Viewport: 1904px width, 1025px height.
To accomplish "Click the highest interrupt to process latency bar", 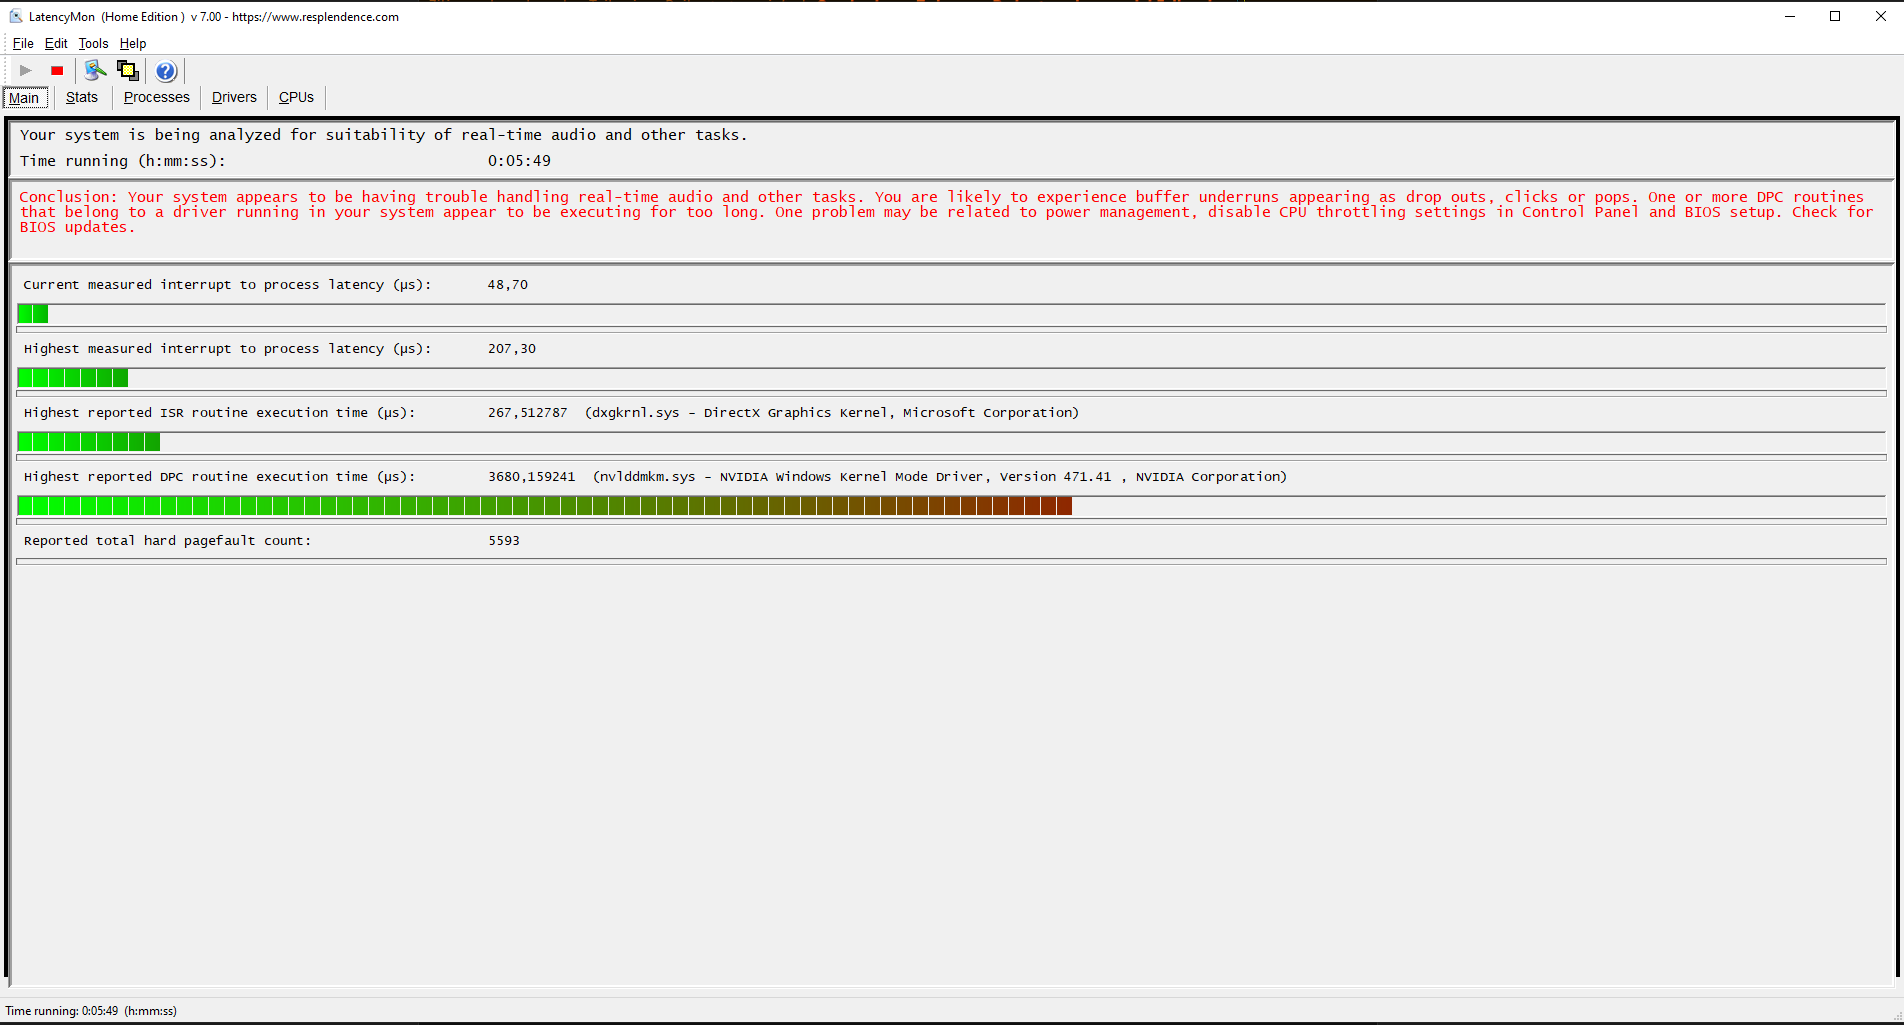I will tap(951, 378).
